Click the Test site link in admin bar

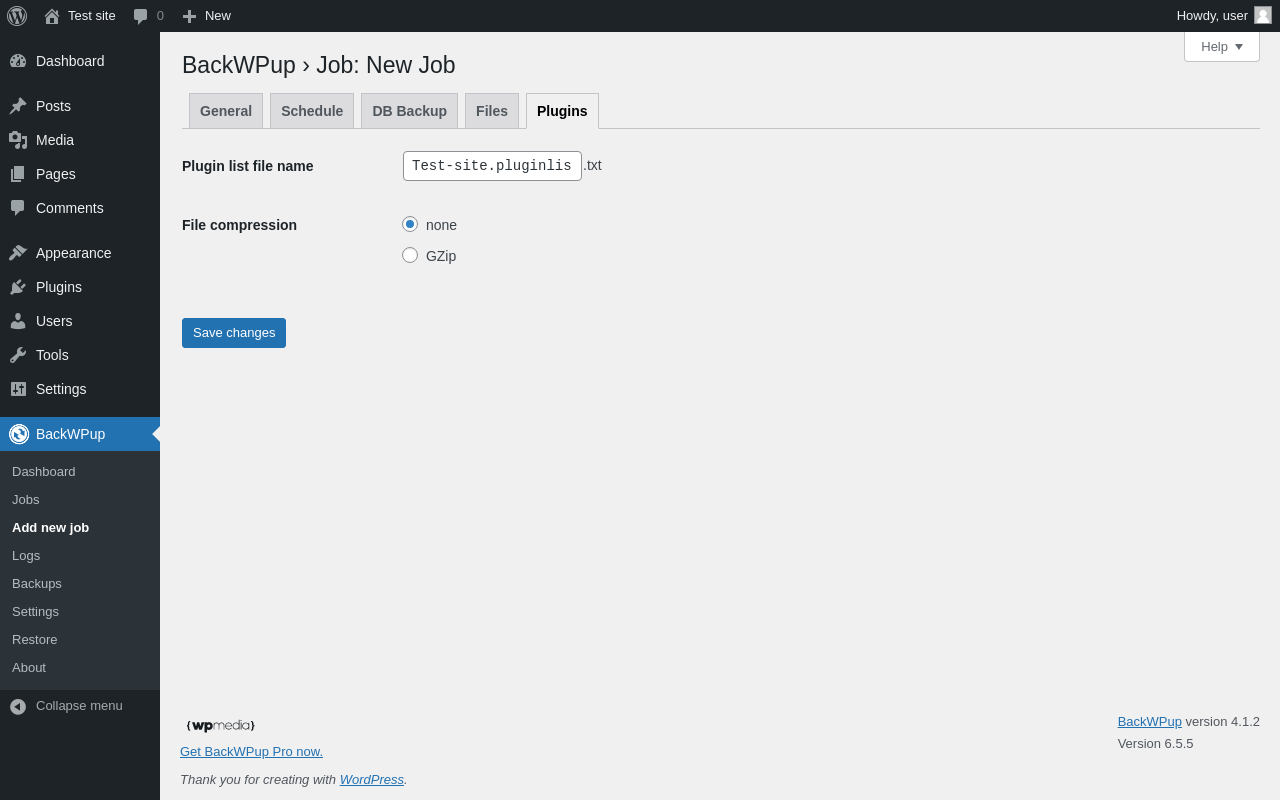click(x=92, y=16)
